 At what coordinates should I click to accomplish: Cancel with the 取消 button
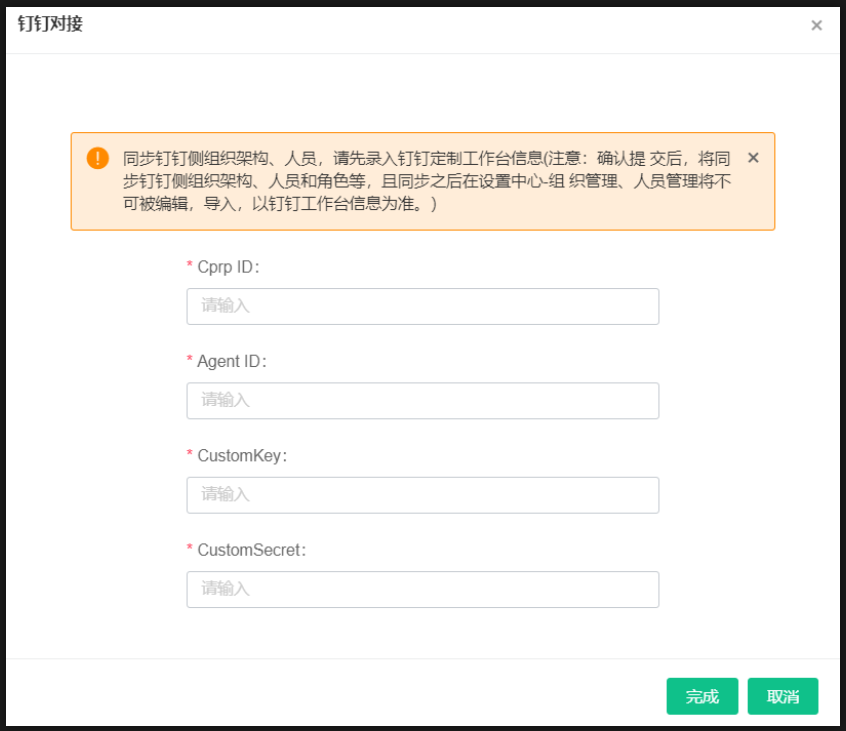coord(783,696)
